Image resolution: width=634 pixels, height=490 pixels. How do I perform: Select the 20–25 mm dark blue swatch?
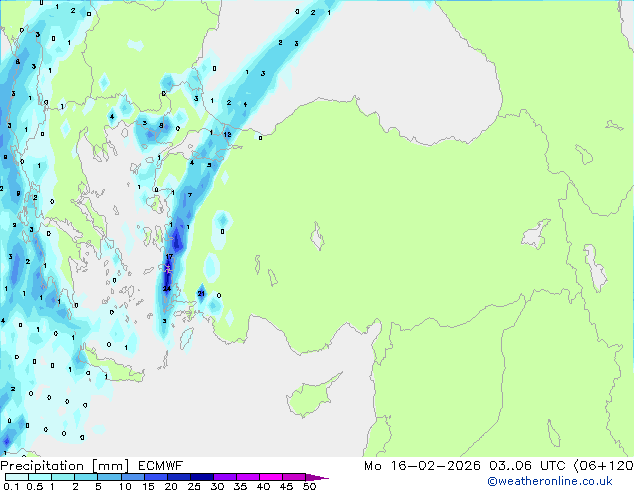click(x=178, y=477)
